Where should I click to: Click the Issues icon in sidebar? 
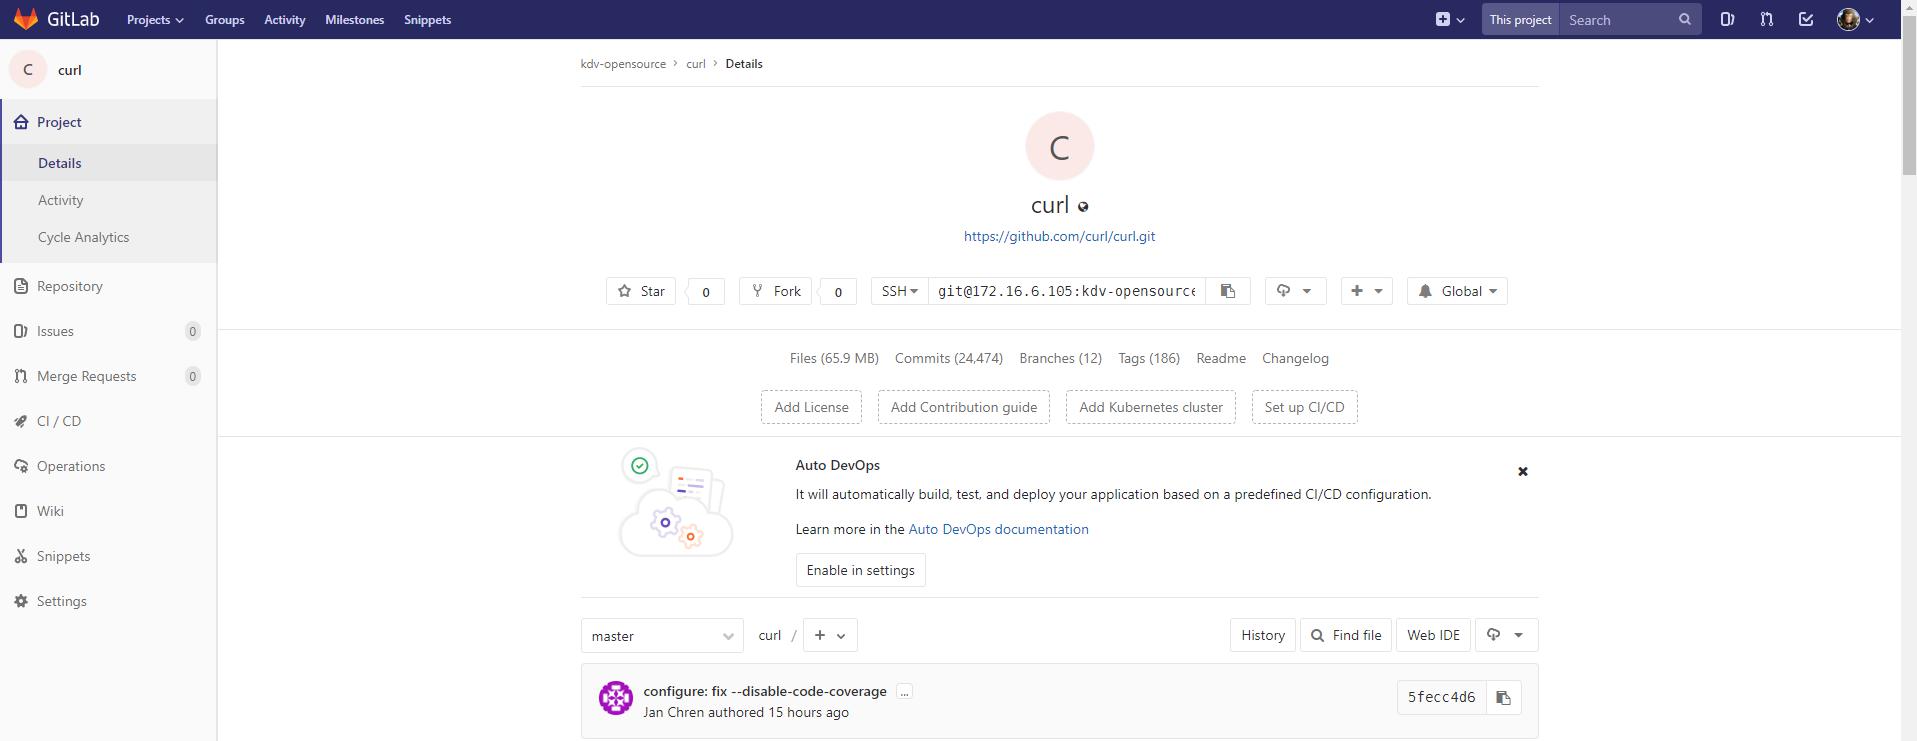coord(21,331)
